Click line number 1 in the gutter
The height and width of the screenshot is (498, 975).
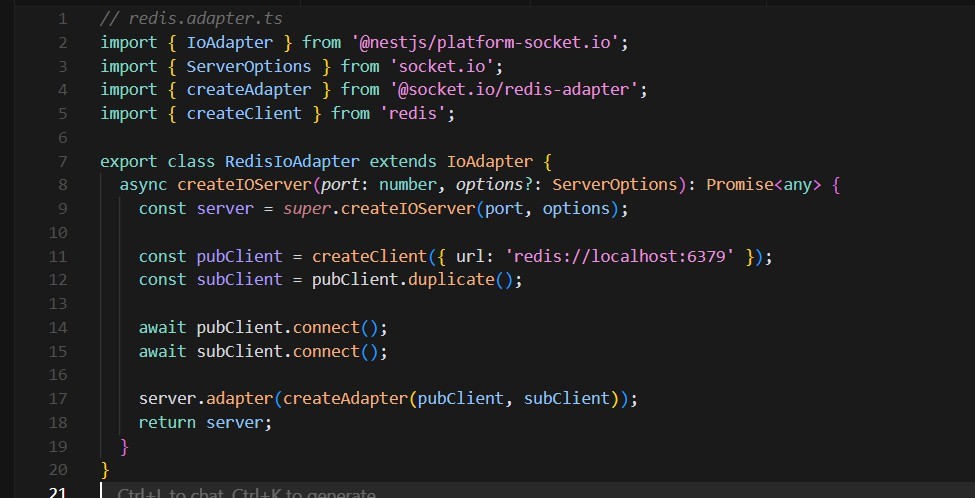(62, 19)
